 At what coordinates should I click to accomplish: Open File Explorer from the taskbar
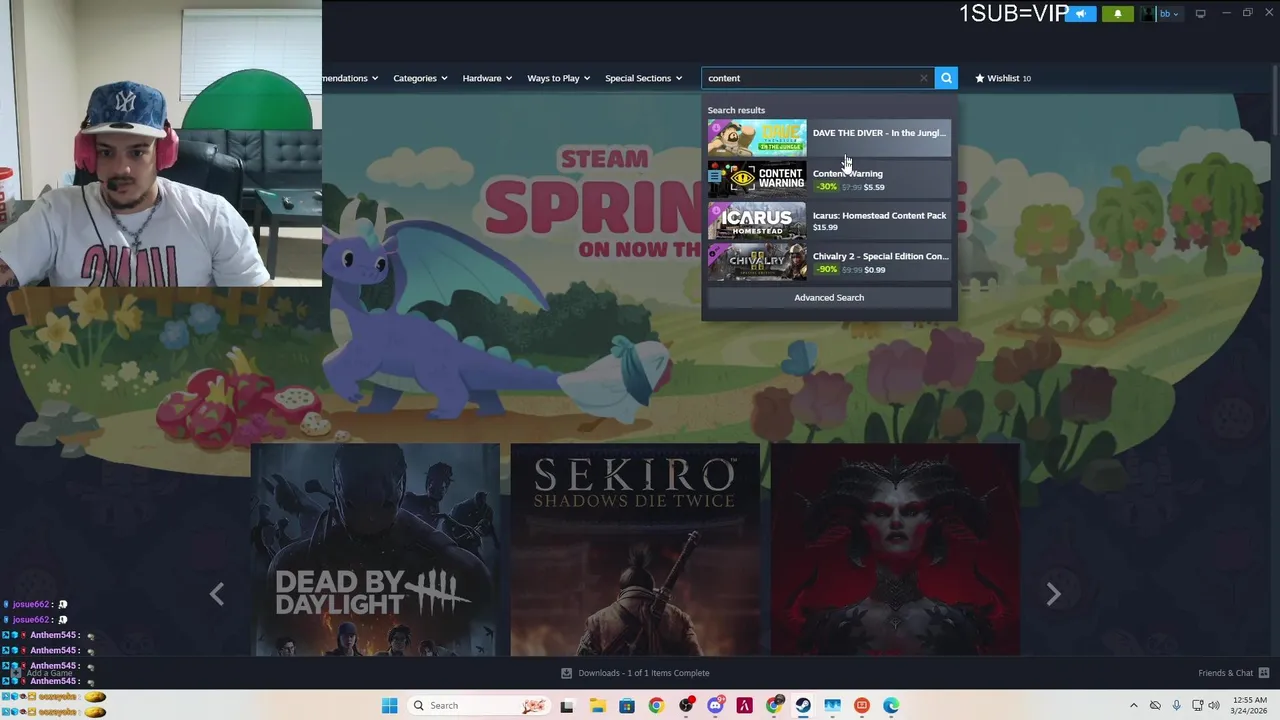pyautogui.click(x=597, y=706)
